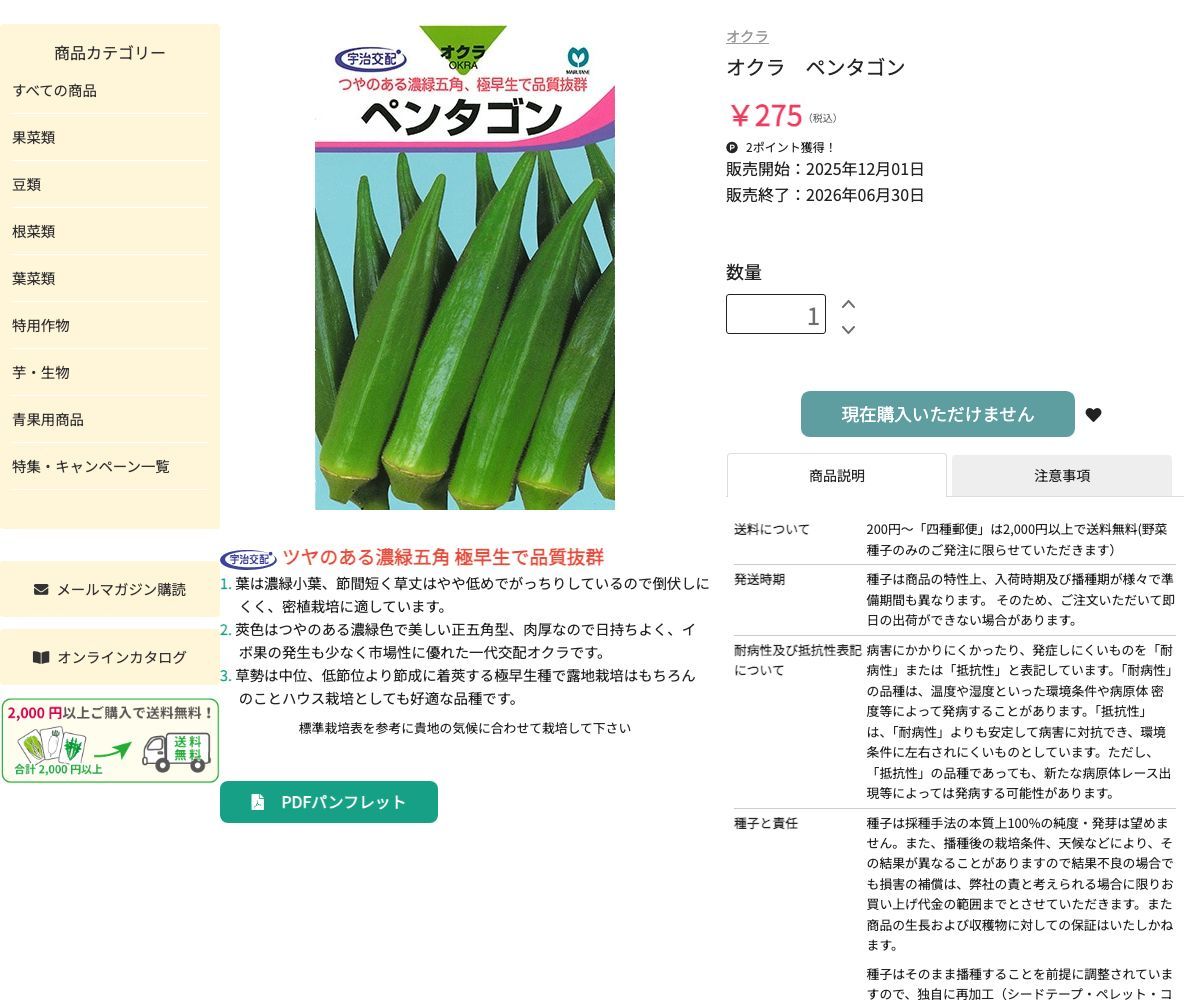Decrease the quantity with the down chevron

click(848, 328)
